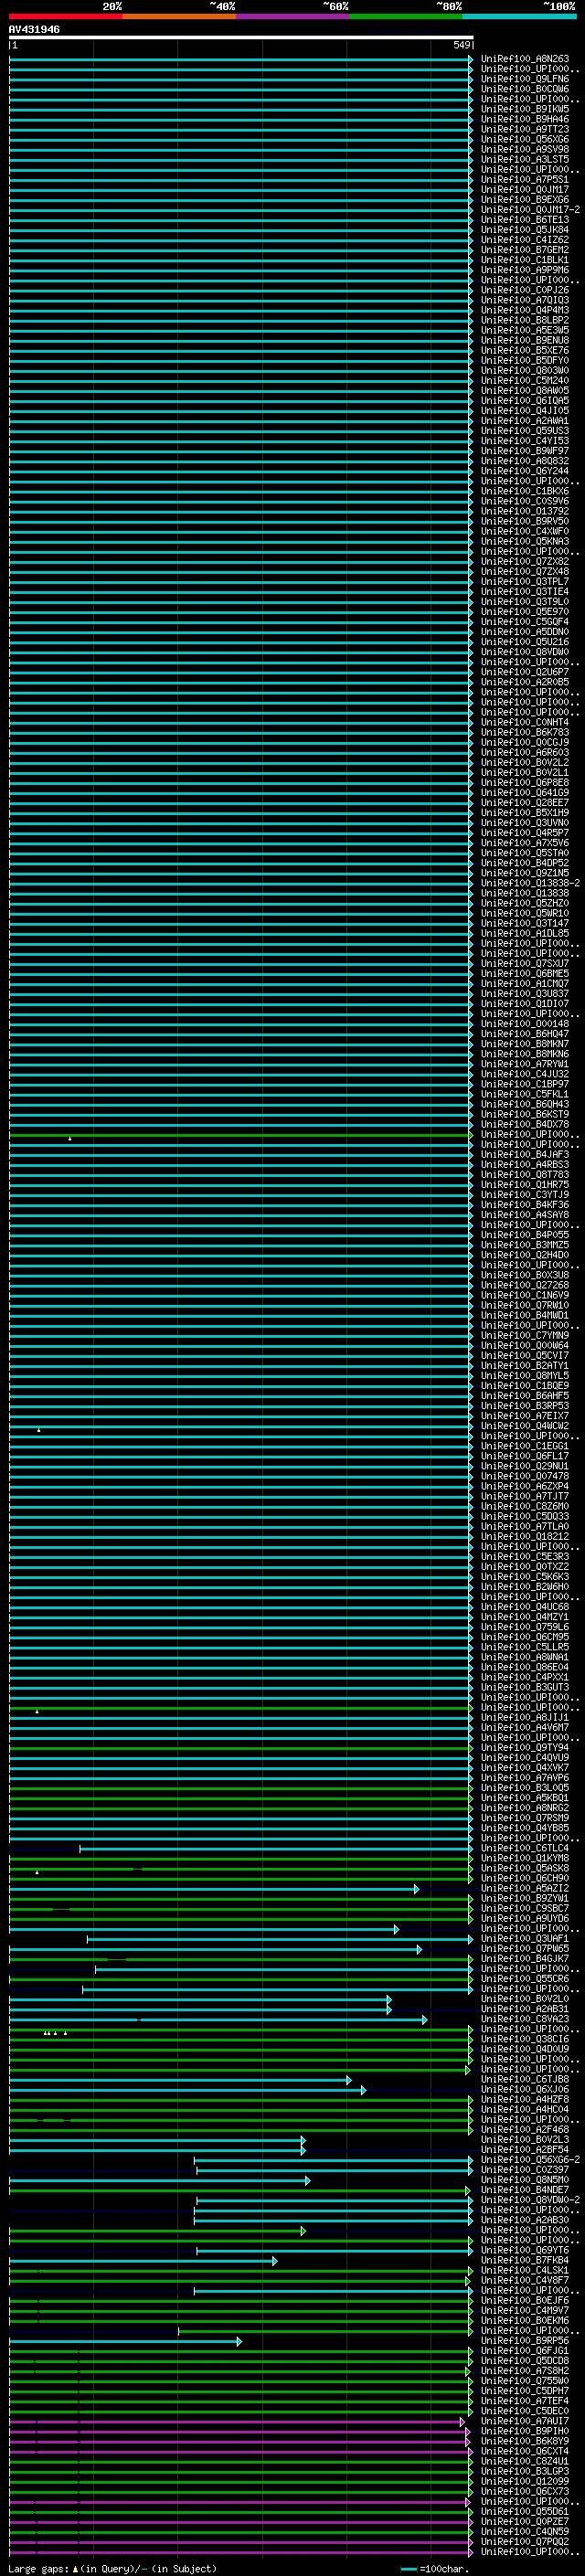Select label UniRef100_A5E3W5
The width and height of the screenshot is (585, 2576).
tap(525, 330)
